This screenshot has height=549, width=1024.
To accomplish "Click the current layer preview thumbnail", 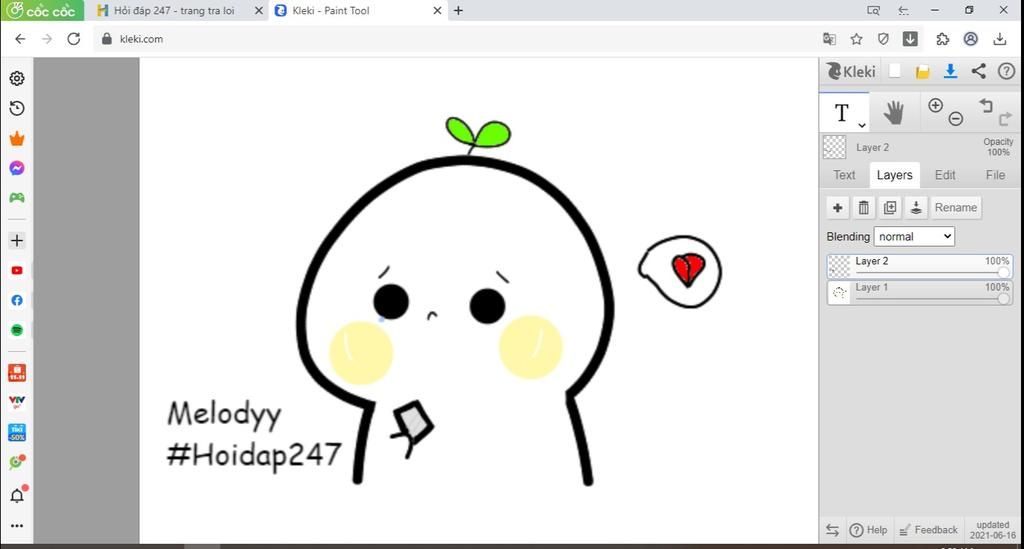I will click(835, 147).
